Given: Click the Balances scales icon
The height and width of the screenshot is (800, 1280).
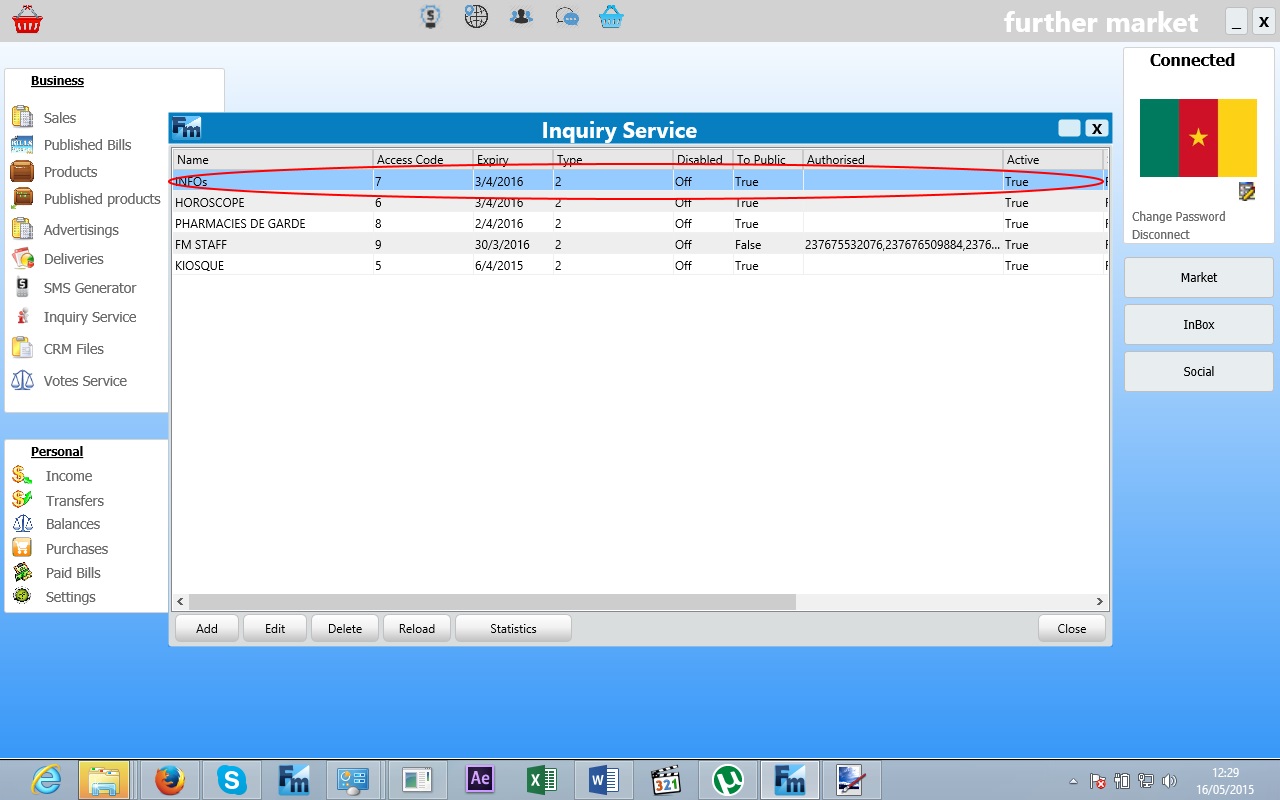Looking at the screenshot, I should click(x=22, y=523).
